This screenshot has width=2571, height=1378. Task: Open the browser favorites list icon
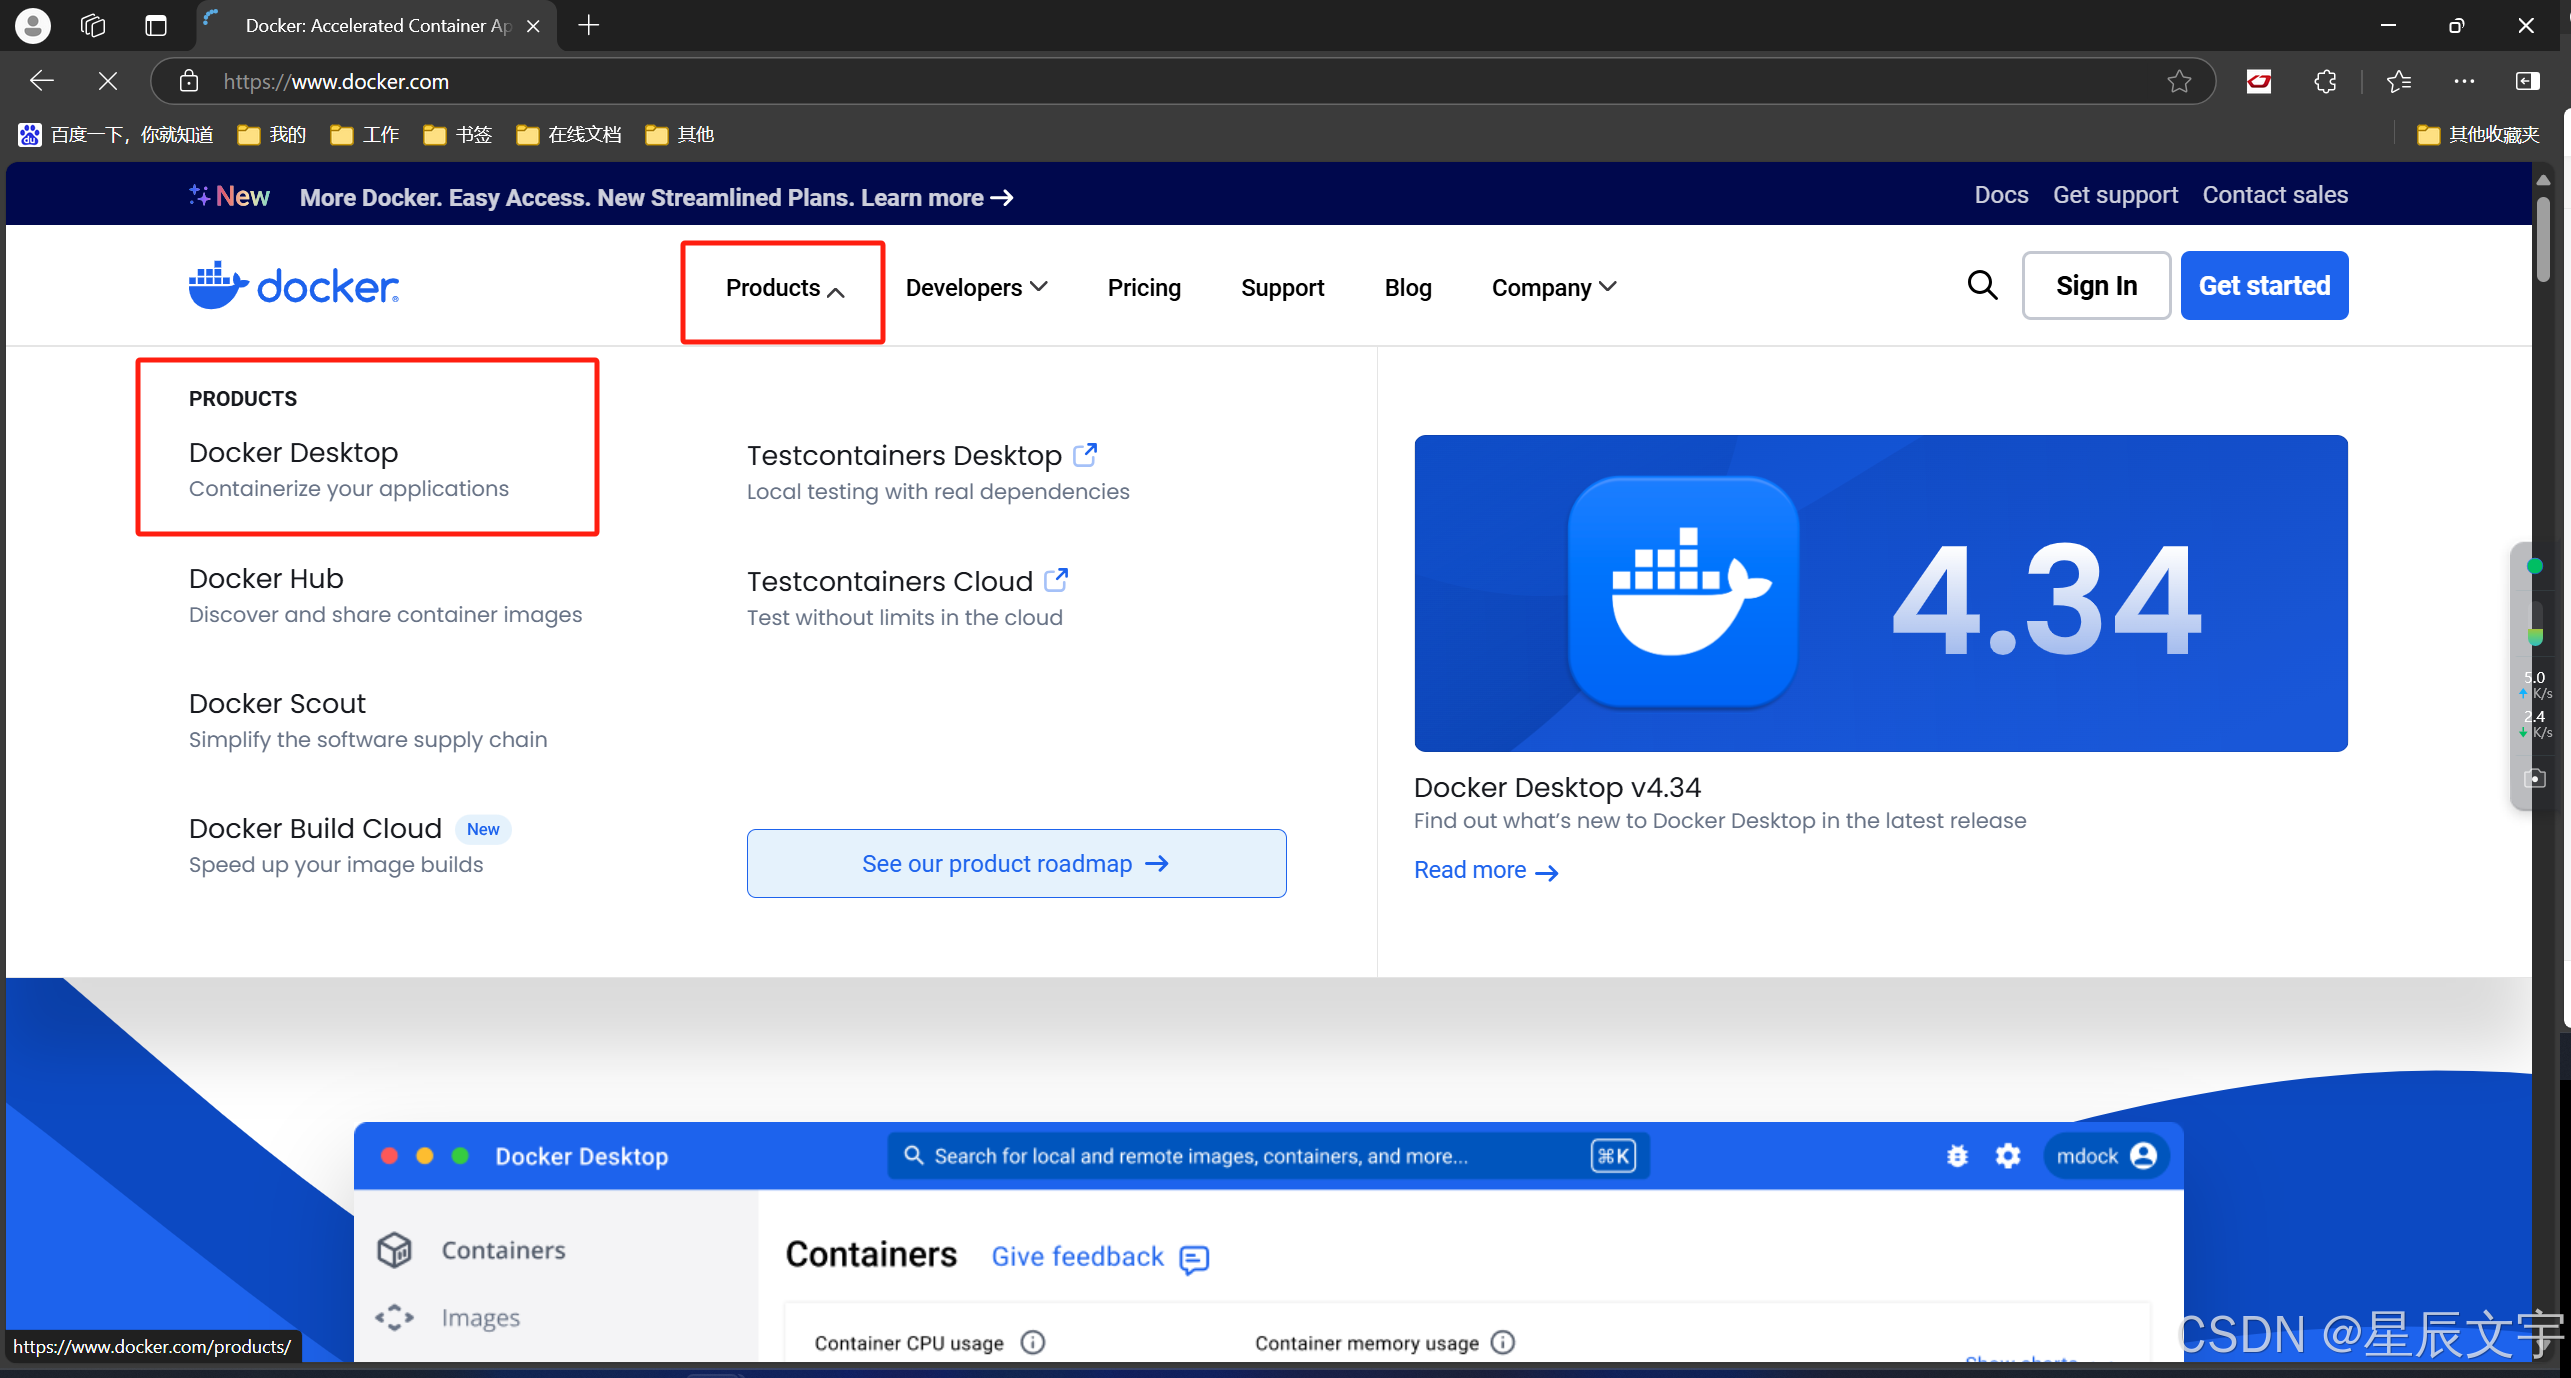(x=2399, y=82)
